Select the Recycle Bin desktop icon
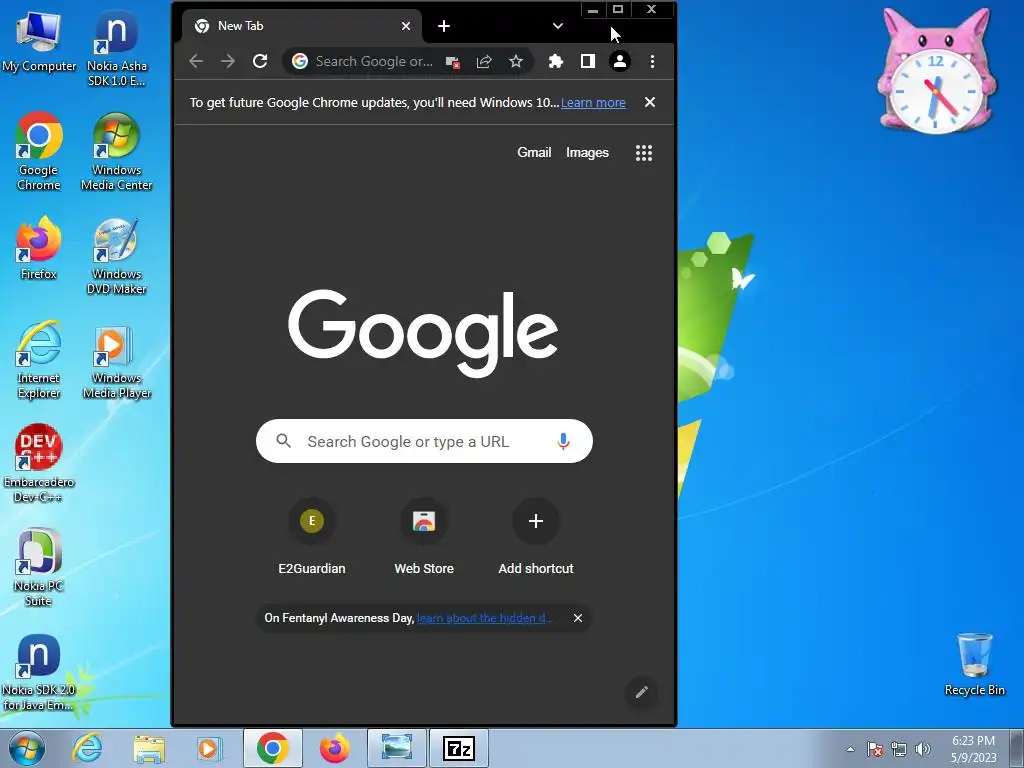 coord(974,664)
